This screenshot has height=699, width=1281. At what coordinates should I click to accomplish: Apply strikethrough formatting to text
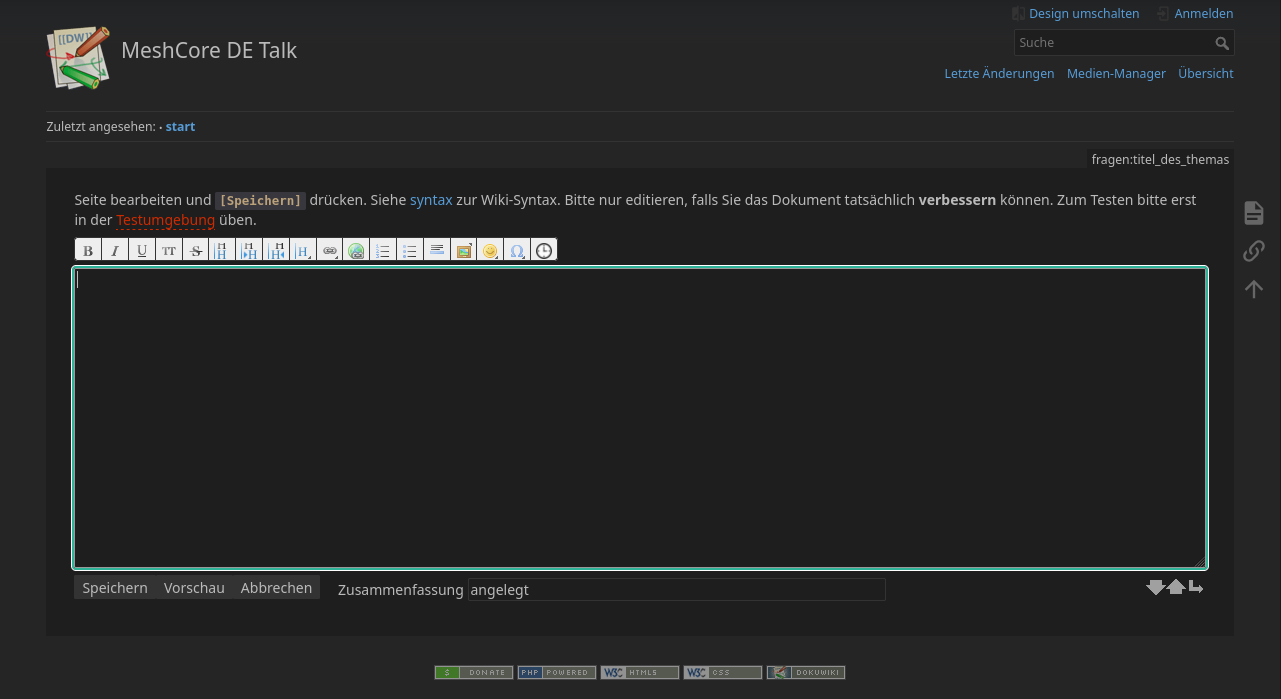[x=196, y=250]
